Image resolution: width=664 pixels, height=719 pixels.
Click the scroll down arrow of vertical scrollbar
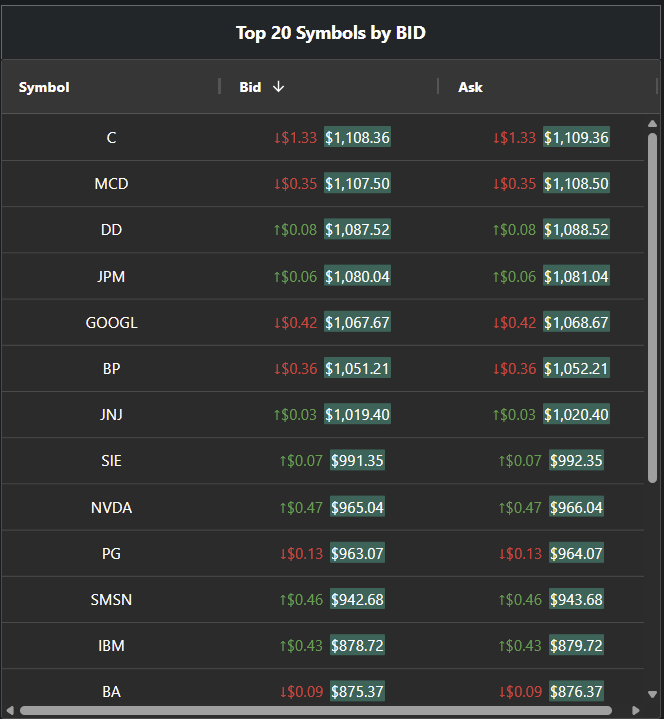pos(652,693)
